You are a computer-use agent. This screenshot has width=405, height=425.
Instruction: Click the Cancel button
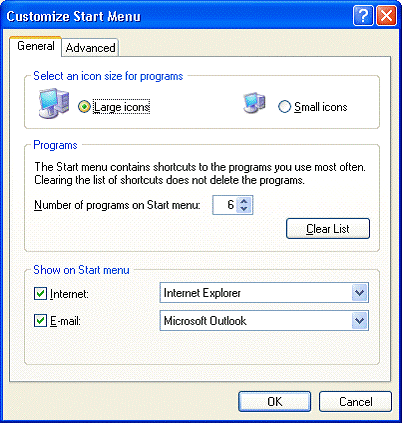[x=355, y=402]
